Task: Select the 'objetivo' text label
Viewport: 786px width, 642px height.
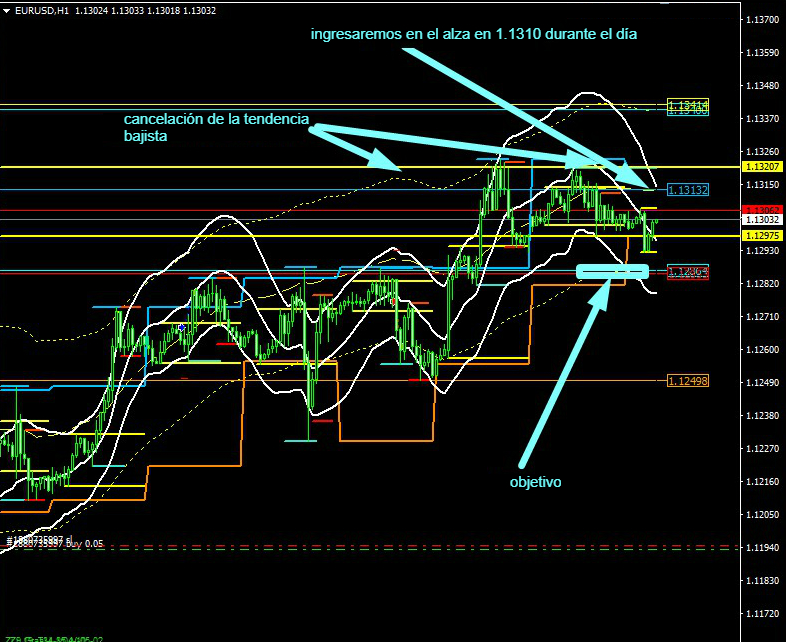Action: pyautogui.click(x=535, y=482)
